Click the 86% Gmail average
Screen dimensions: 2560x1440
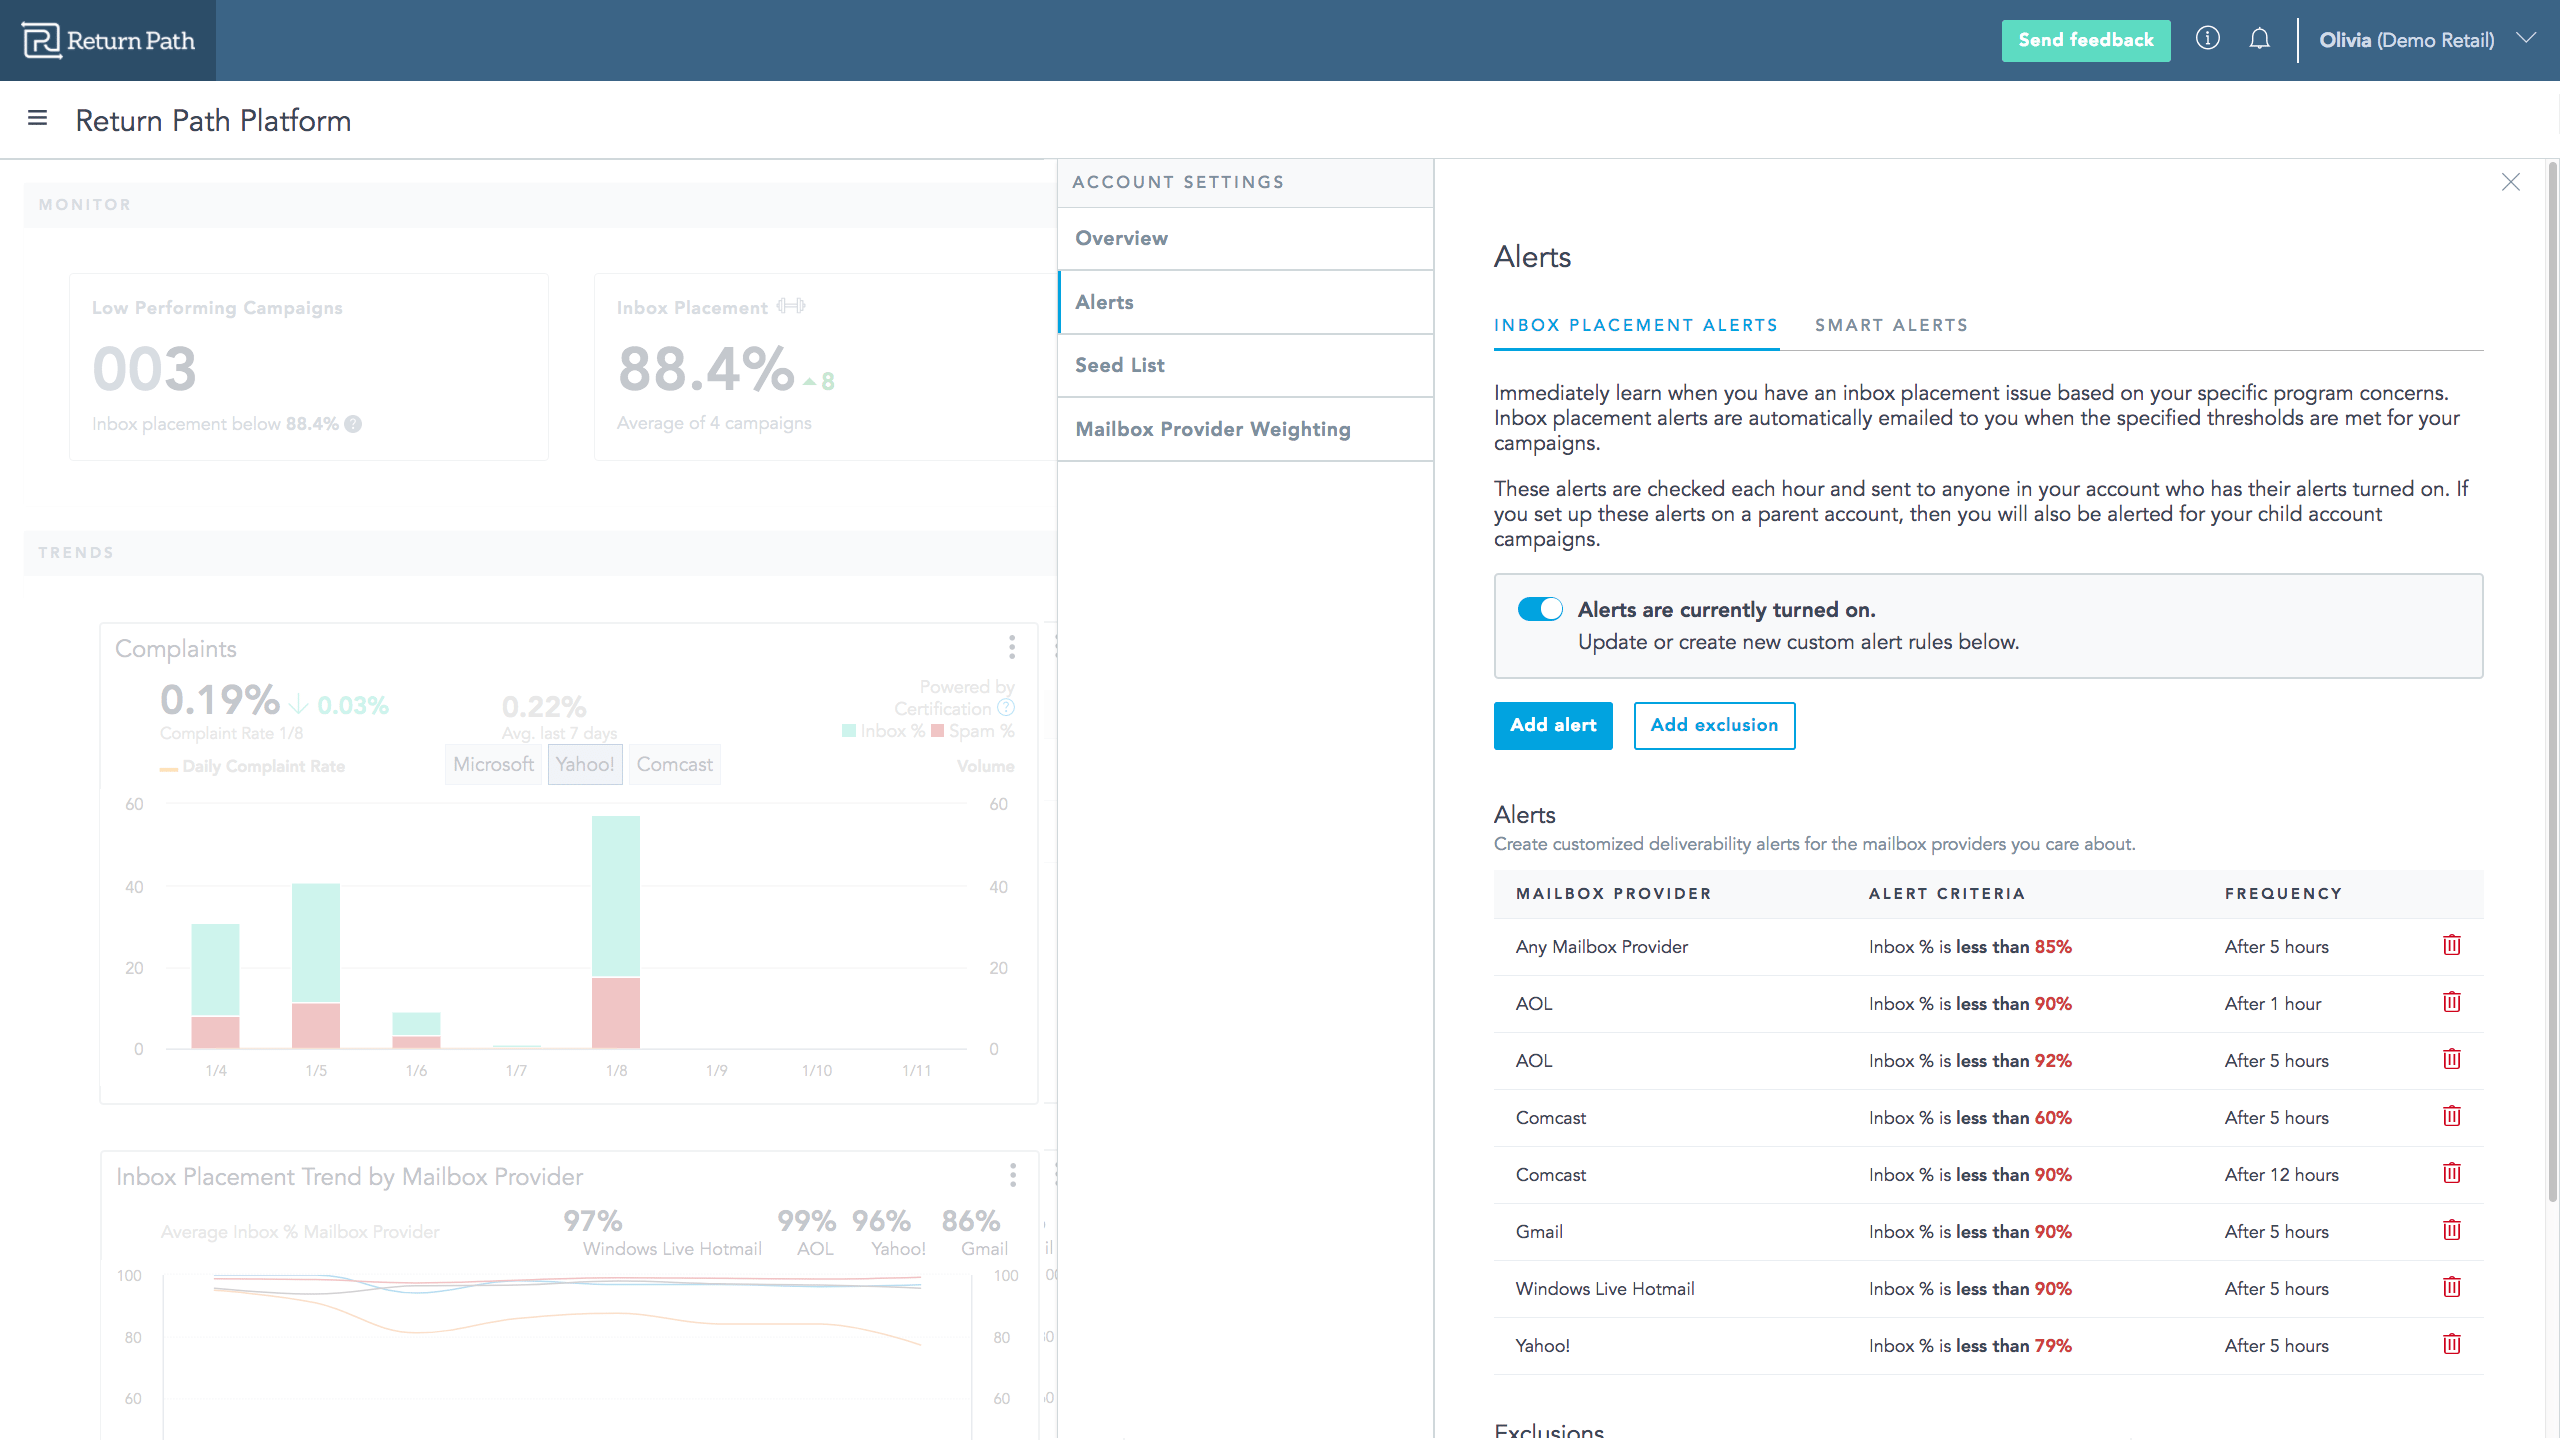coord(970,1220)
